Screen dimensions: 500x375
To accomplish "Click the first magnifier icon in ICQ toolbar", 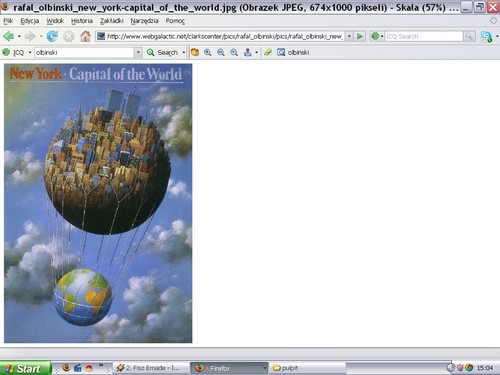I will [x=208, y=52].
